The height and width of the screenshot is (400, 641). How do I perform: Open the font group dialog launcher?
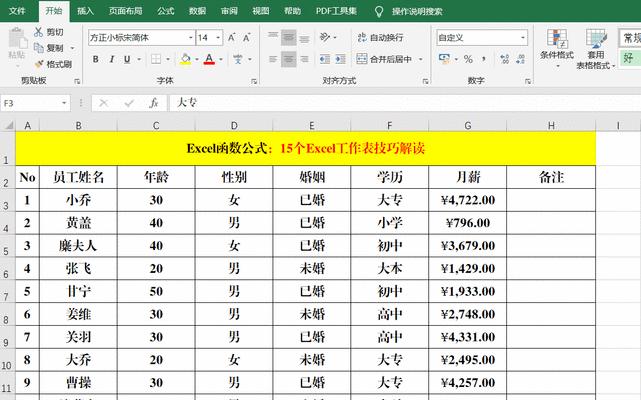[254, 81]
